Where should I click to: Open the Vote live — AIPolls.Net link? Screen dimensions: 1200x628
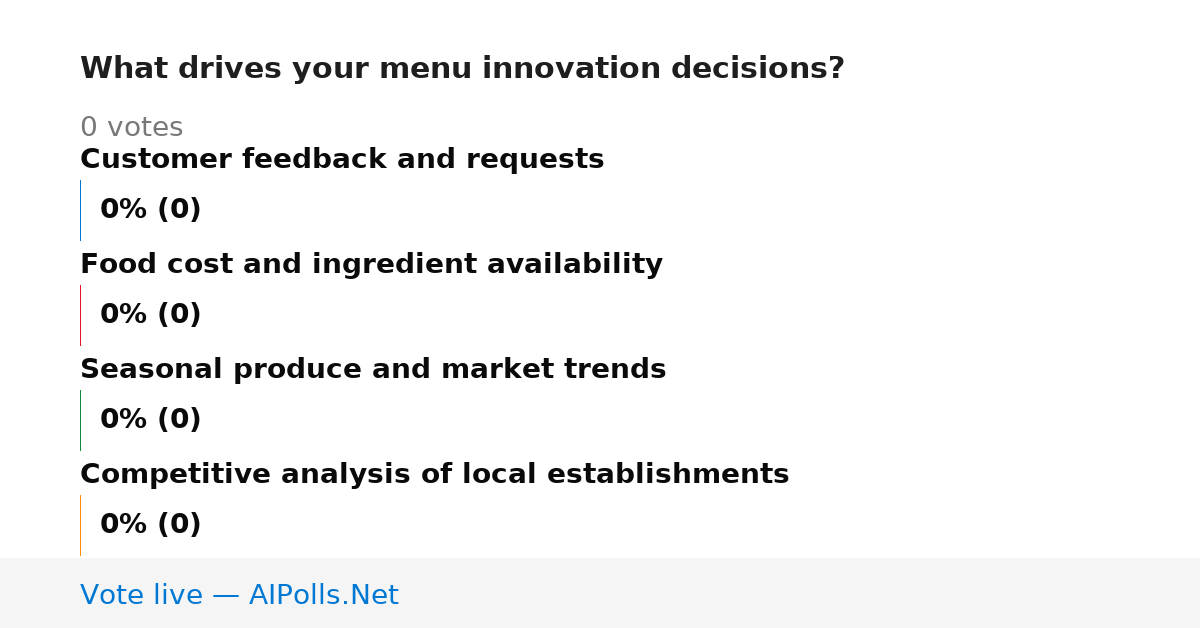coord(239,595)
